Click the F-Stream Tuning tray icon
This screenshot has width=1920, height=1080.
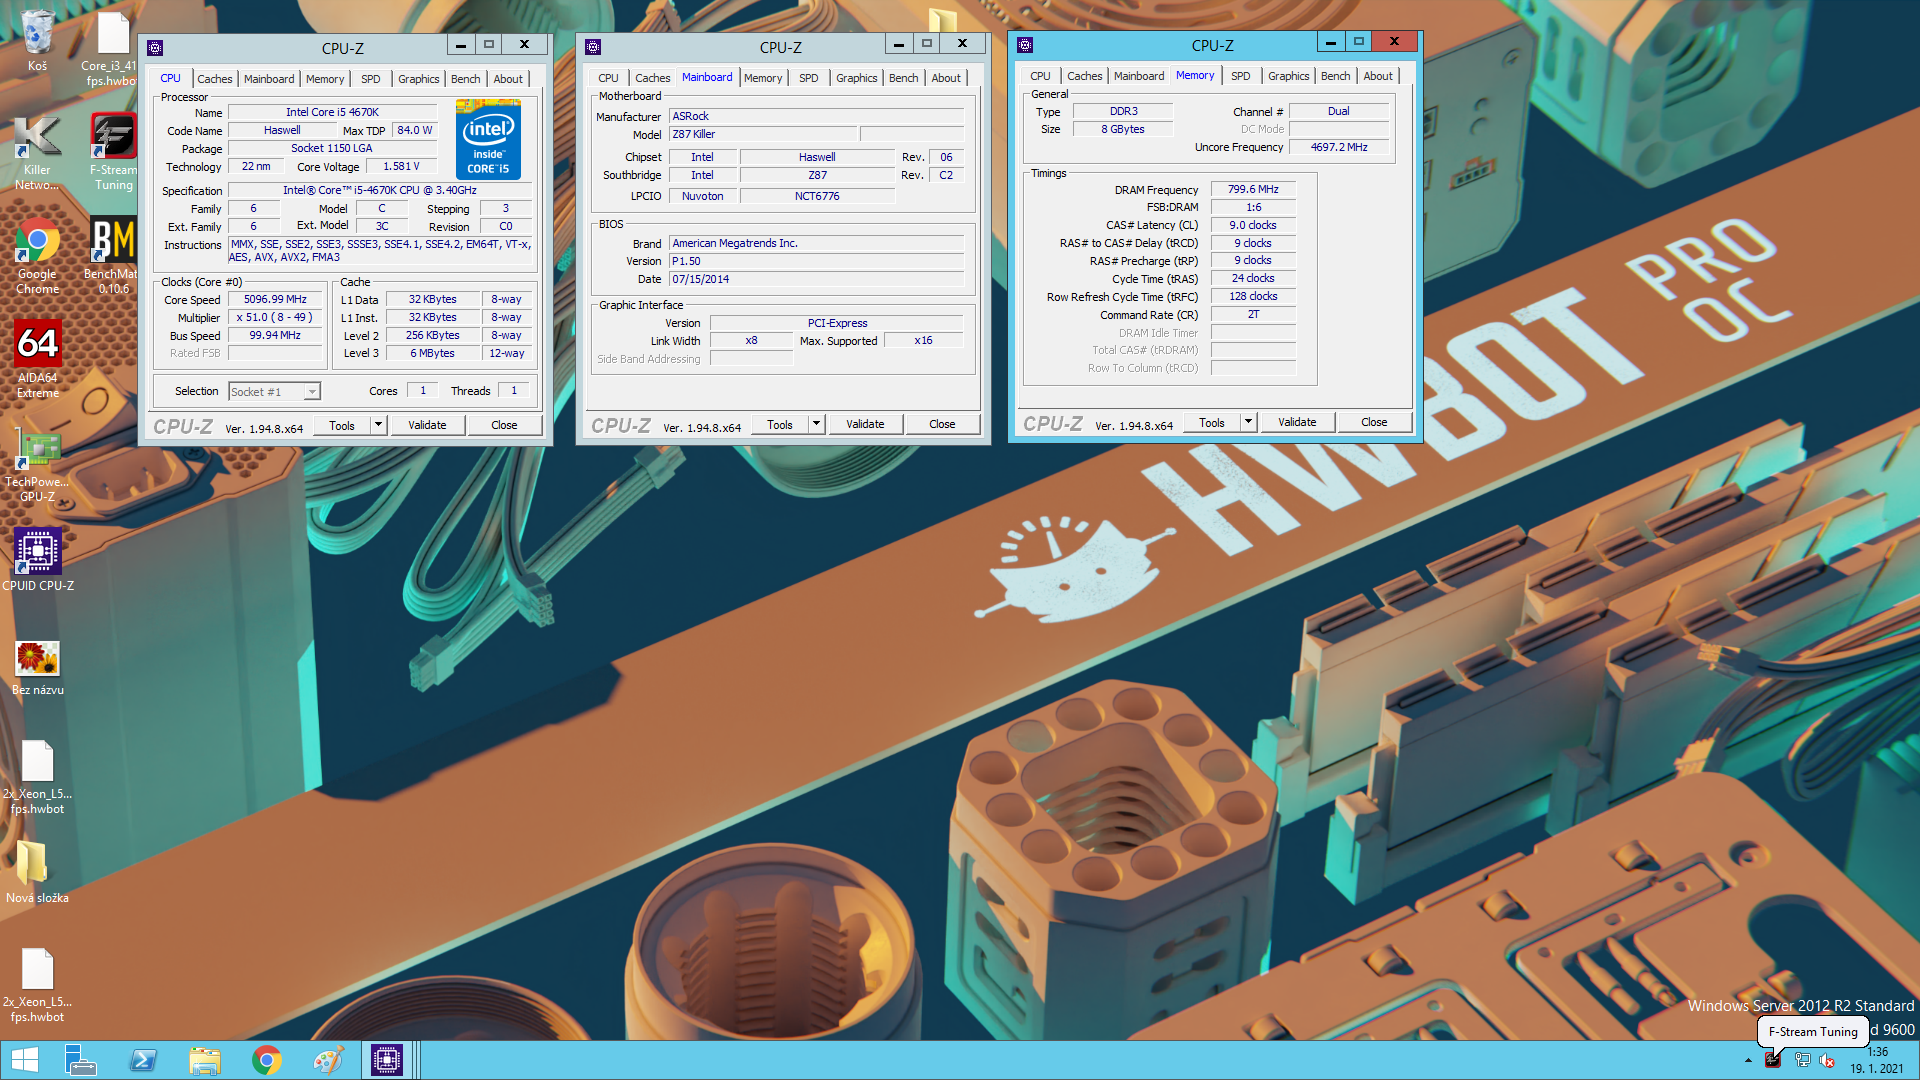1773,1060
